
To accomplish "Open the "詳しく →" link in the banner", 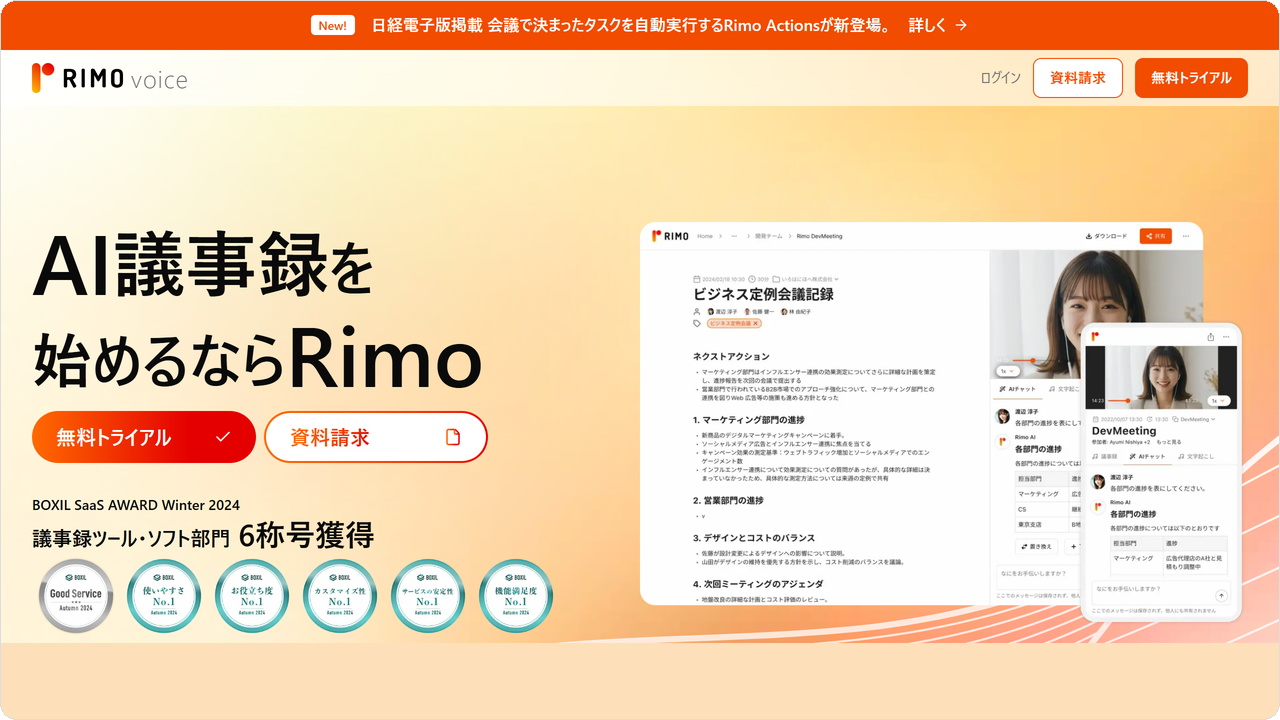I will (x=938, y=26).
